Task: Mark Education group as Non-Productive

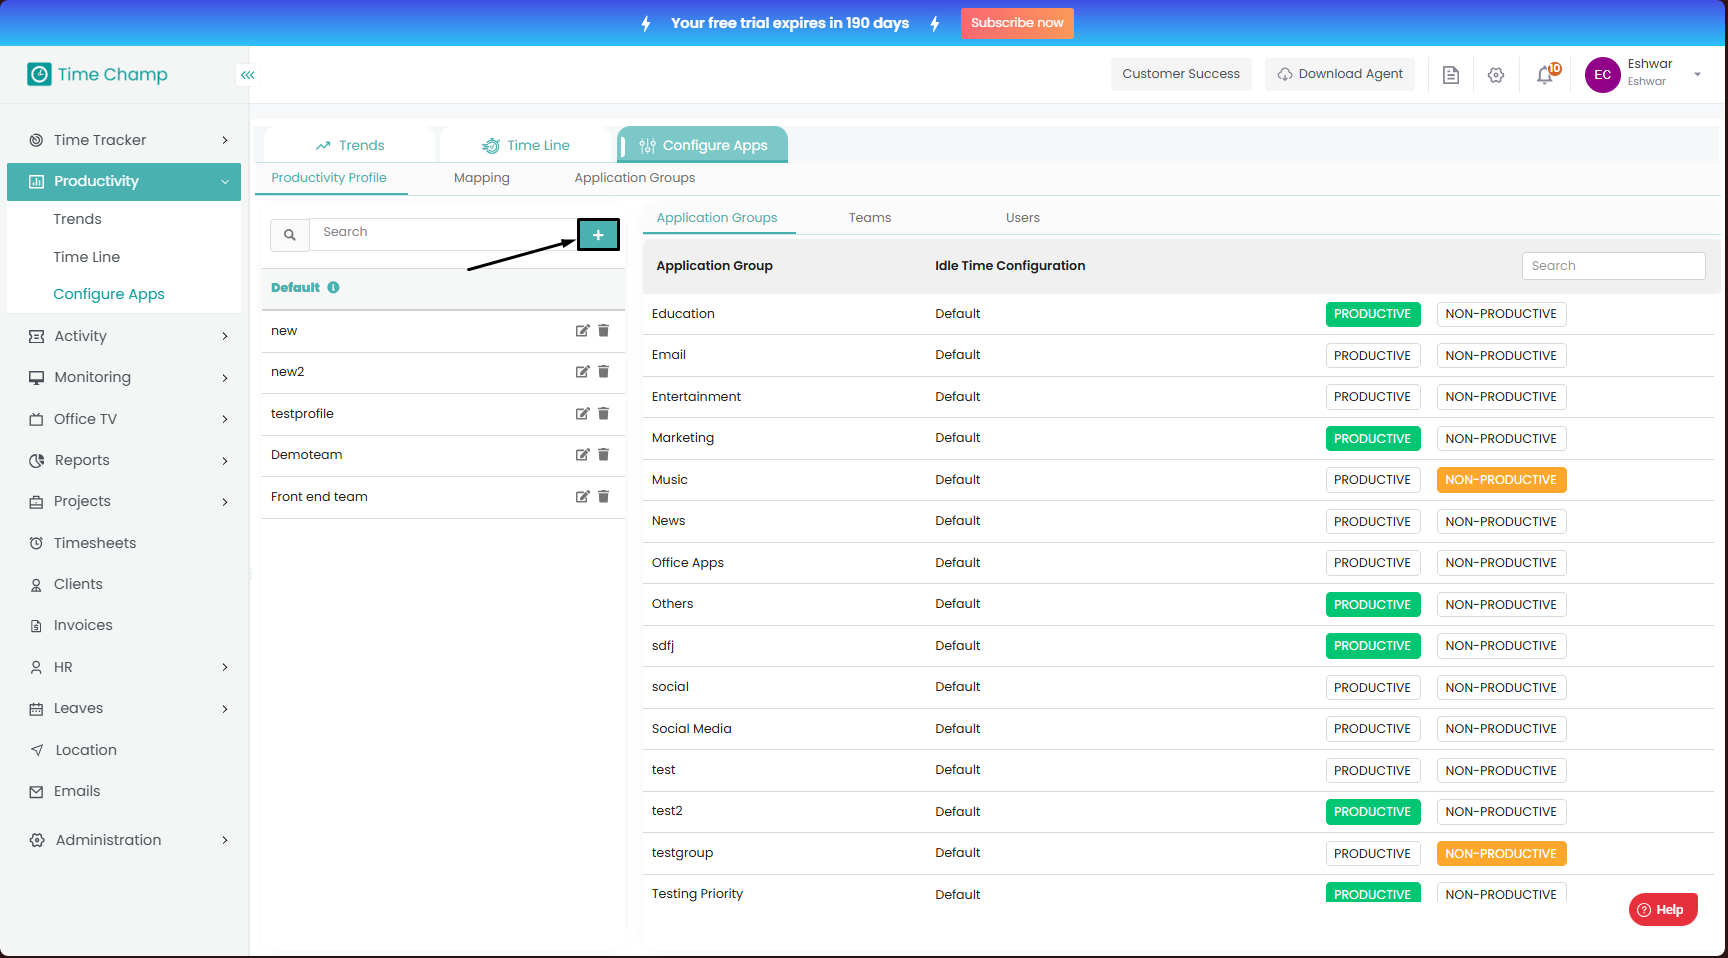Action: tap(1501, 314)
